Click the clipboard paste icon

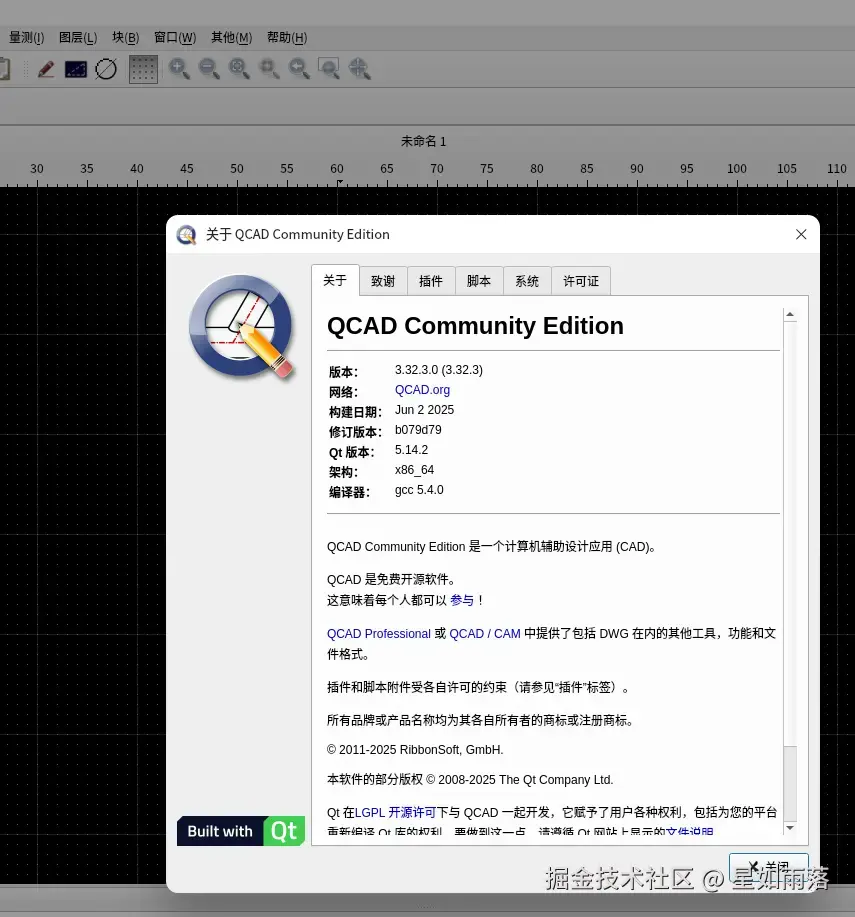tap(4, 68)
